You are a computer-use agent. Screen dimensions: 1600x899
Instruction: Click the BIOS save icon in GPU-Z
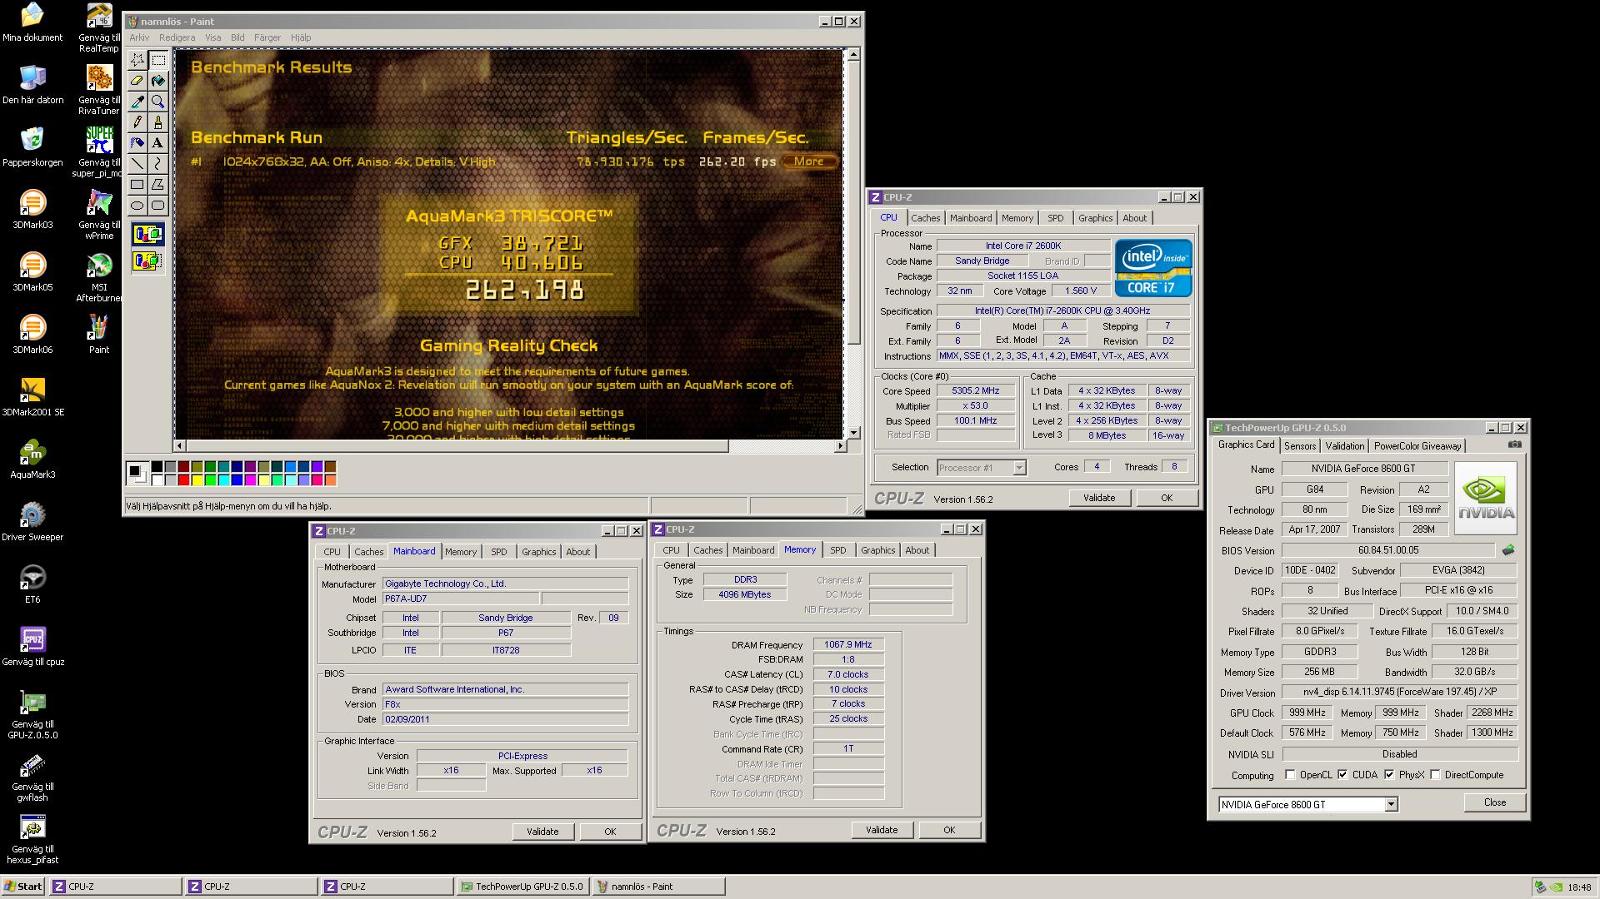[x=1508, y=550]
